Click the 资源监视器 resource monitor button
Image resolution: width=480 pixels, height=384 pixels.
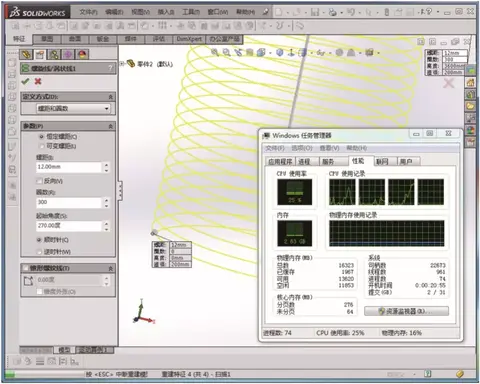click(406, 311)
